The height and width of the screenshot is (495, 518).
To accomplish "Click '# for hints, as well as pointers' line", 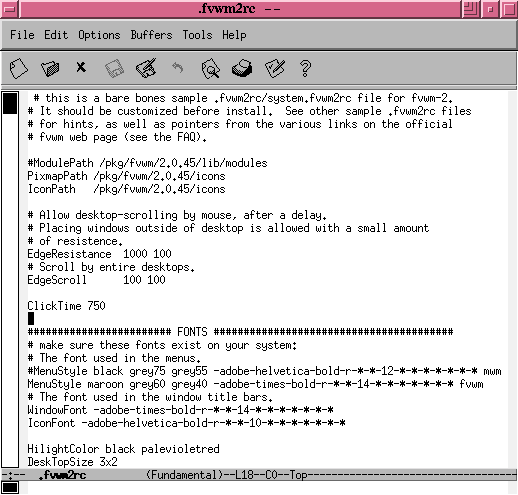I will click(240, 124).
